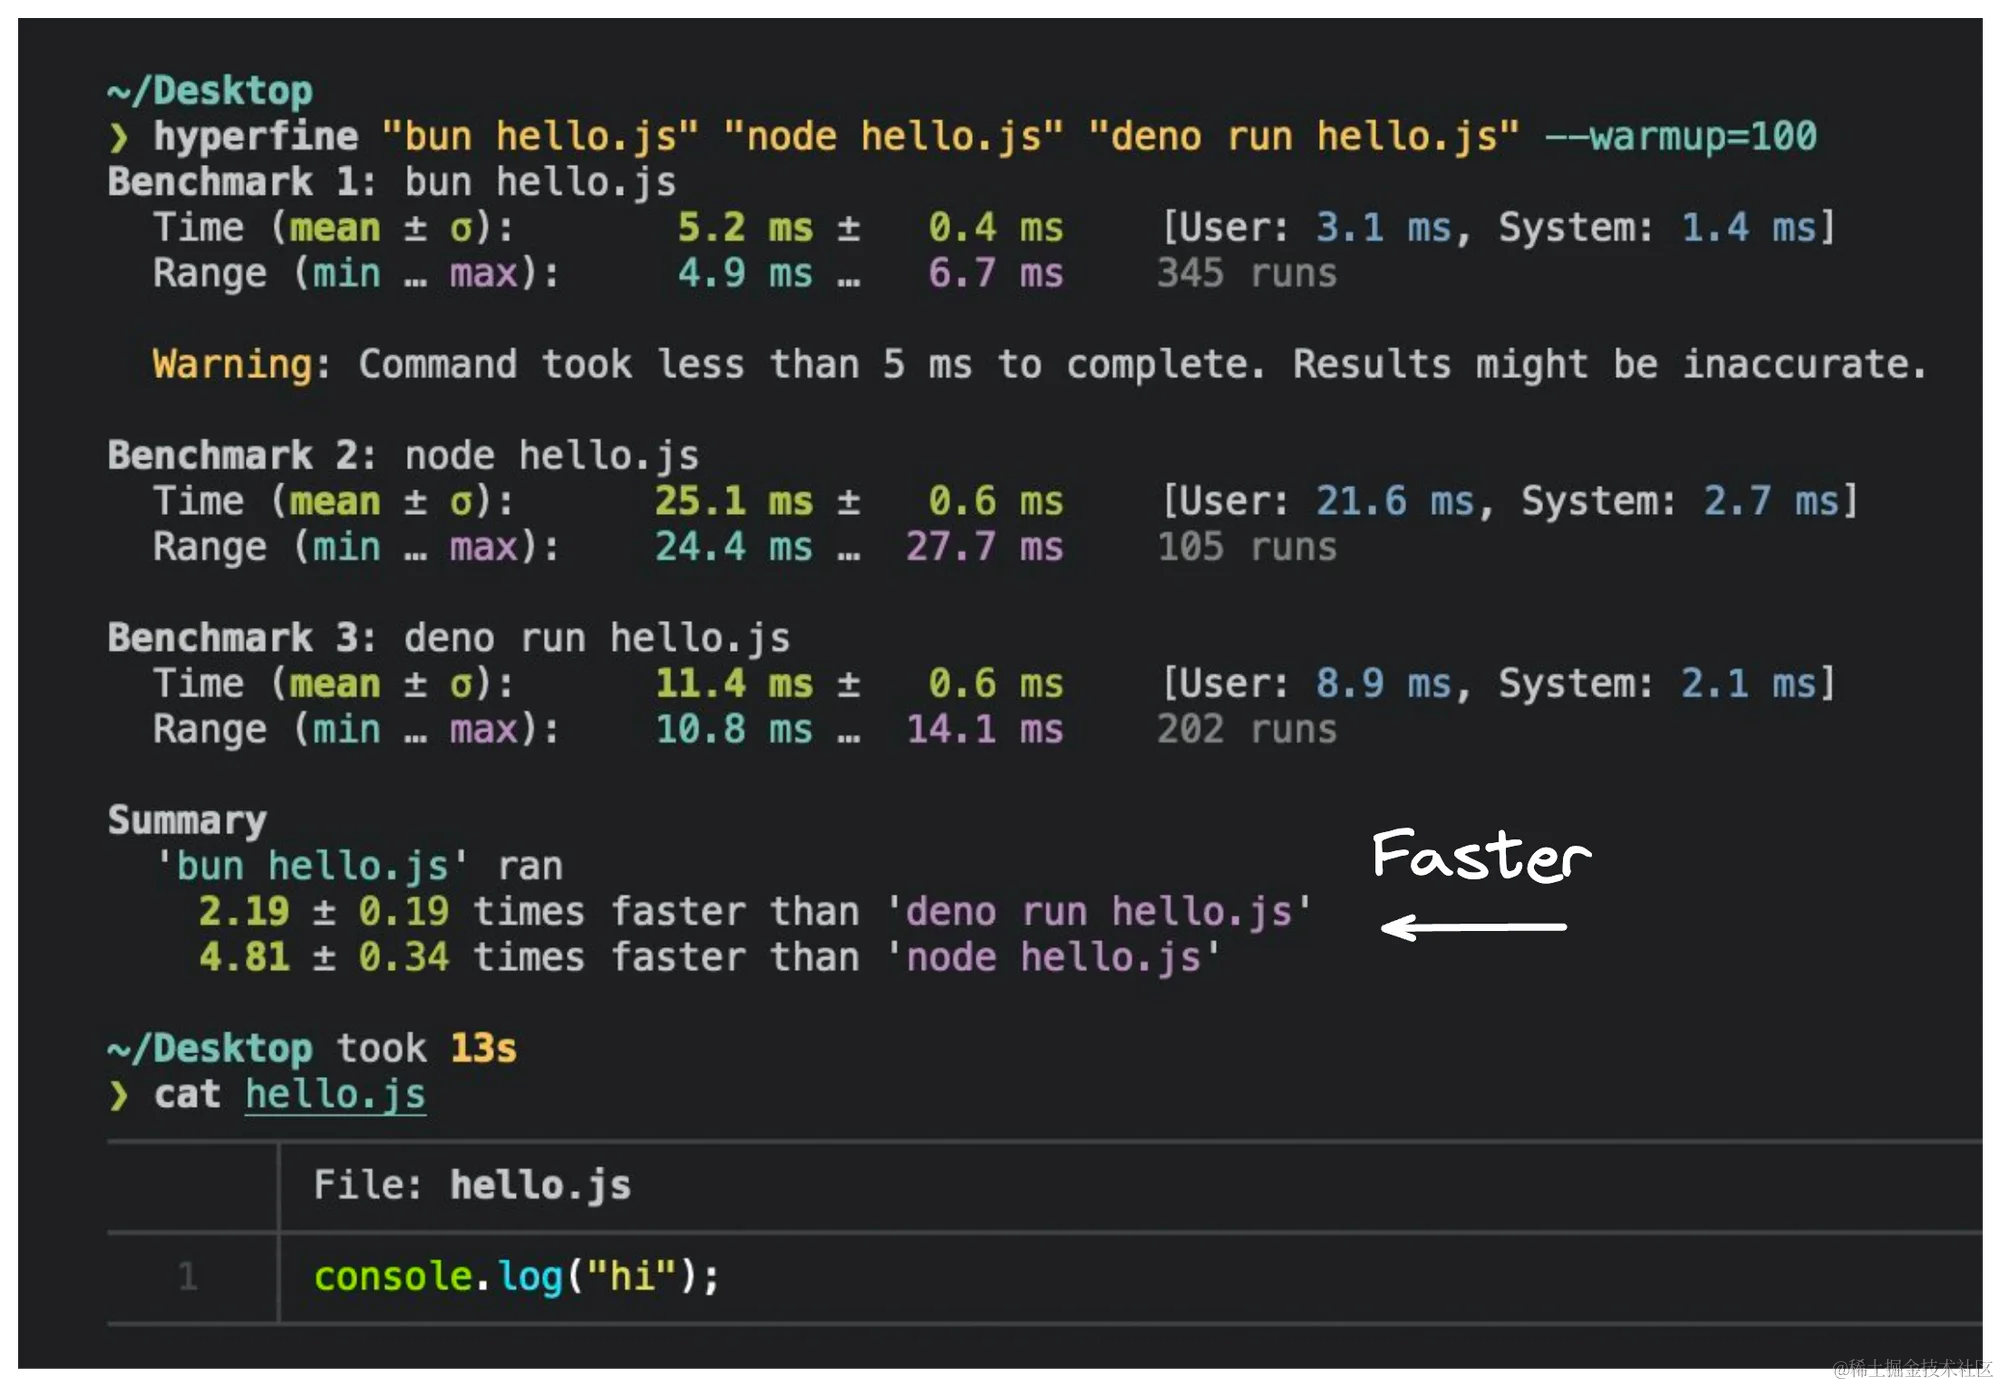This screenshot has width=2000, height=1386.
Task: Click the 'Benchmark 2: node hello.js' heading
Action: pos(403,455)
